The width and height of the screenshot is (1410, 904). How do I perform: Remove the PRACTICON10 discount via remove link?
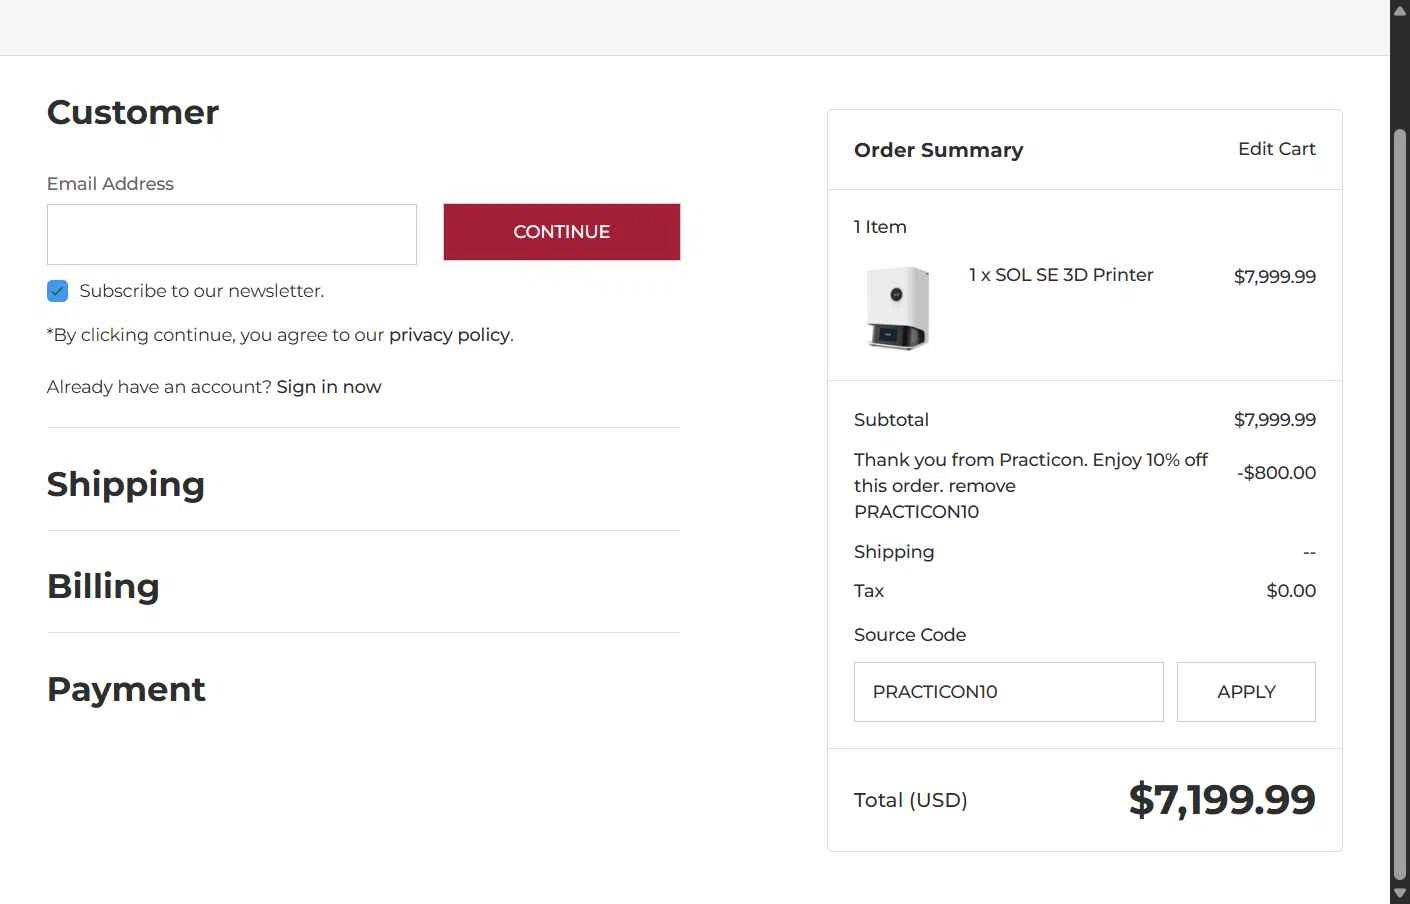982,486
